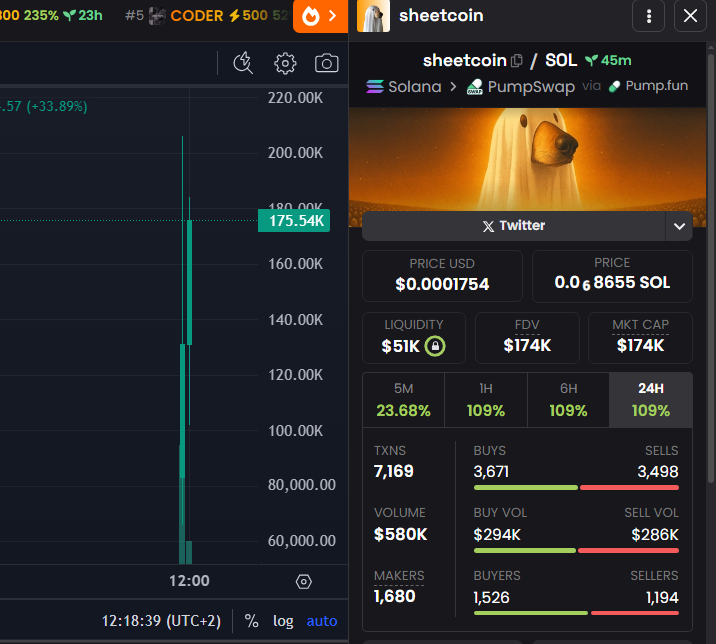Viewport: 716px width, 644px height.
Task: Click the price axis settings hexagon icon
Action: (x=304, y=582)
